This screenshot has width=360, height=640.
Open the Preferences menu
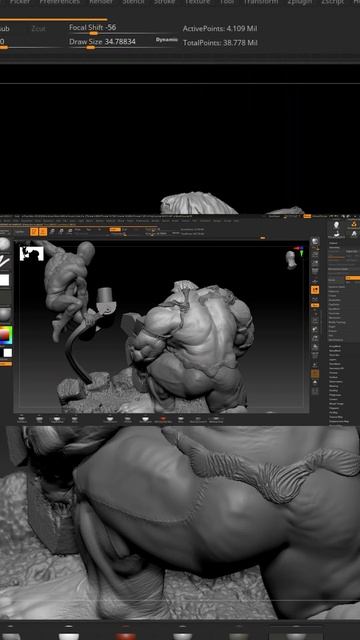60,2
